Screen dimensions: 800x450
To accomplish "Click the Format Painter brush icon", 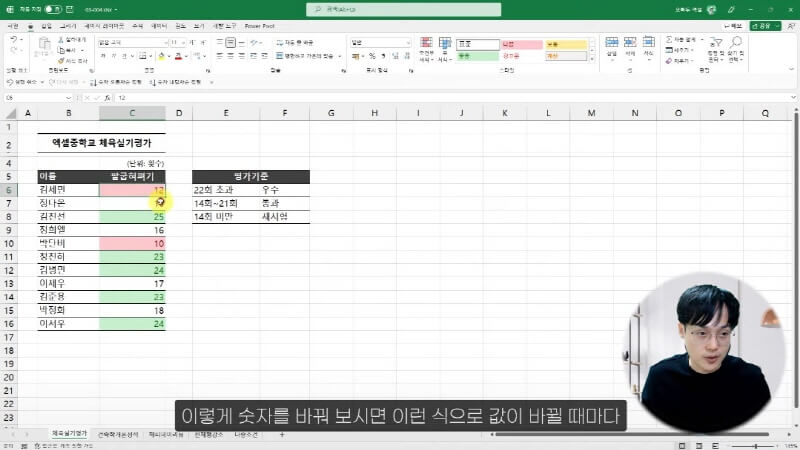I will tap(61, 60).
